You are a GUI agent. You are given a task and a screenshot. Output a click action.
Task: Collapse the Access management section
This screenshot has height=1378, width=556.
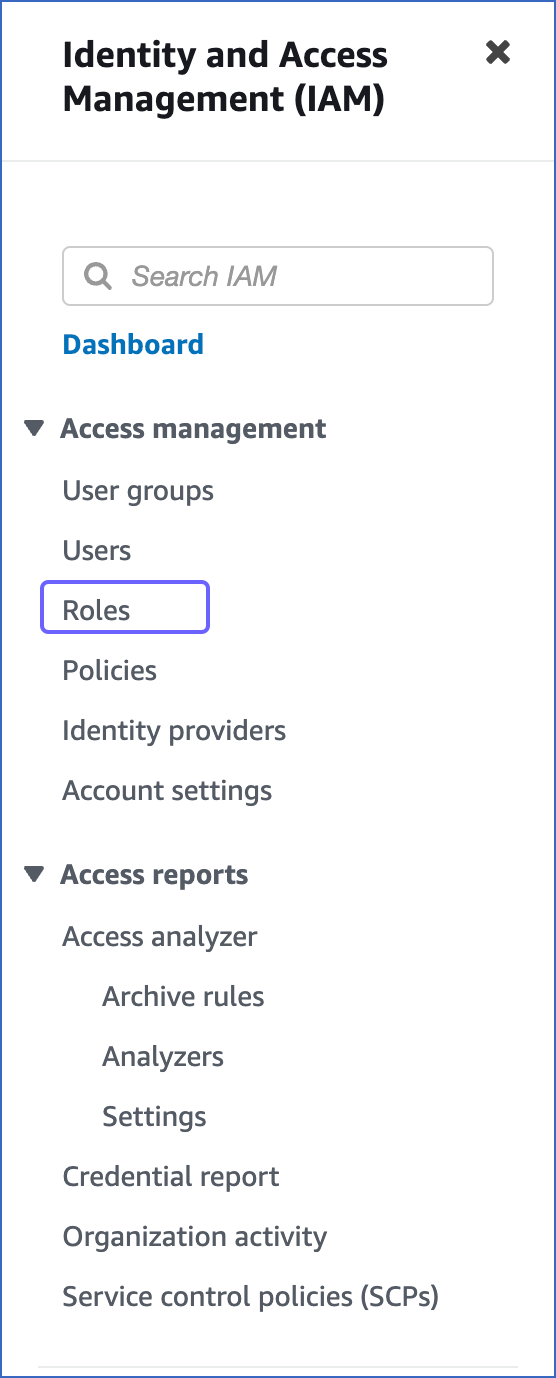[x=35, y=429]
